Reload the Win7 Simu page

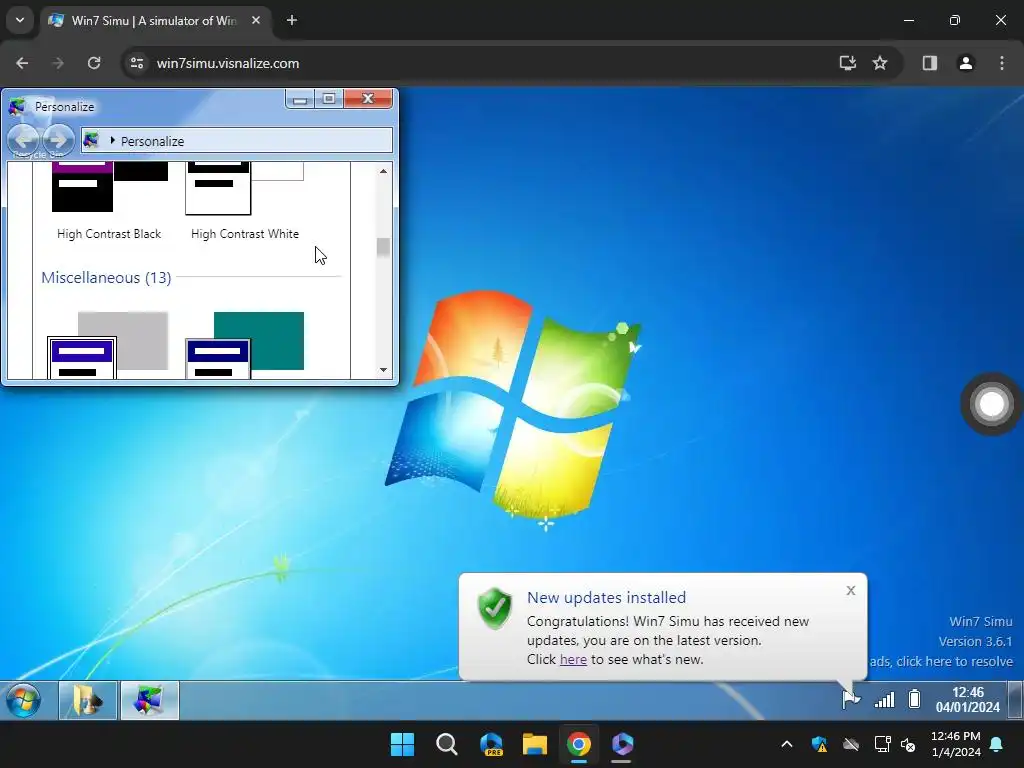pos(94,63)
